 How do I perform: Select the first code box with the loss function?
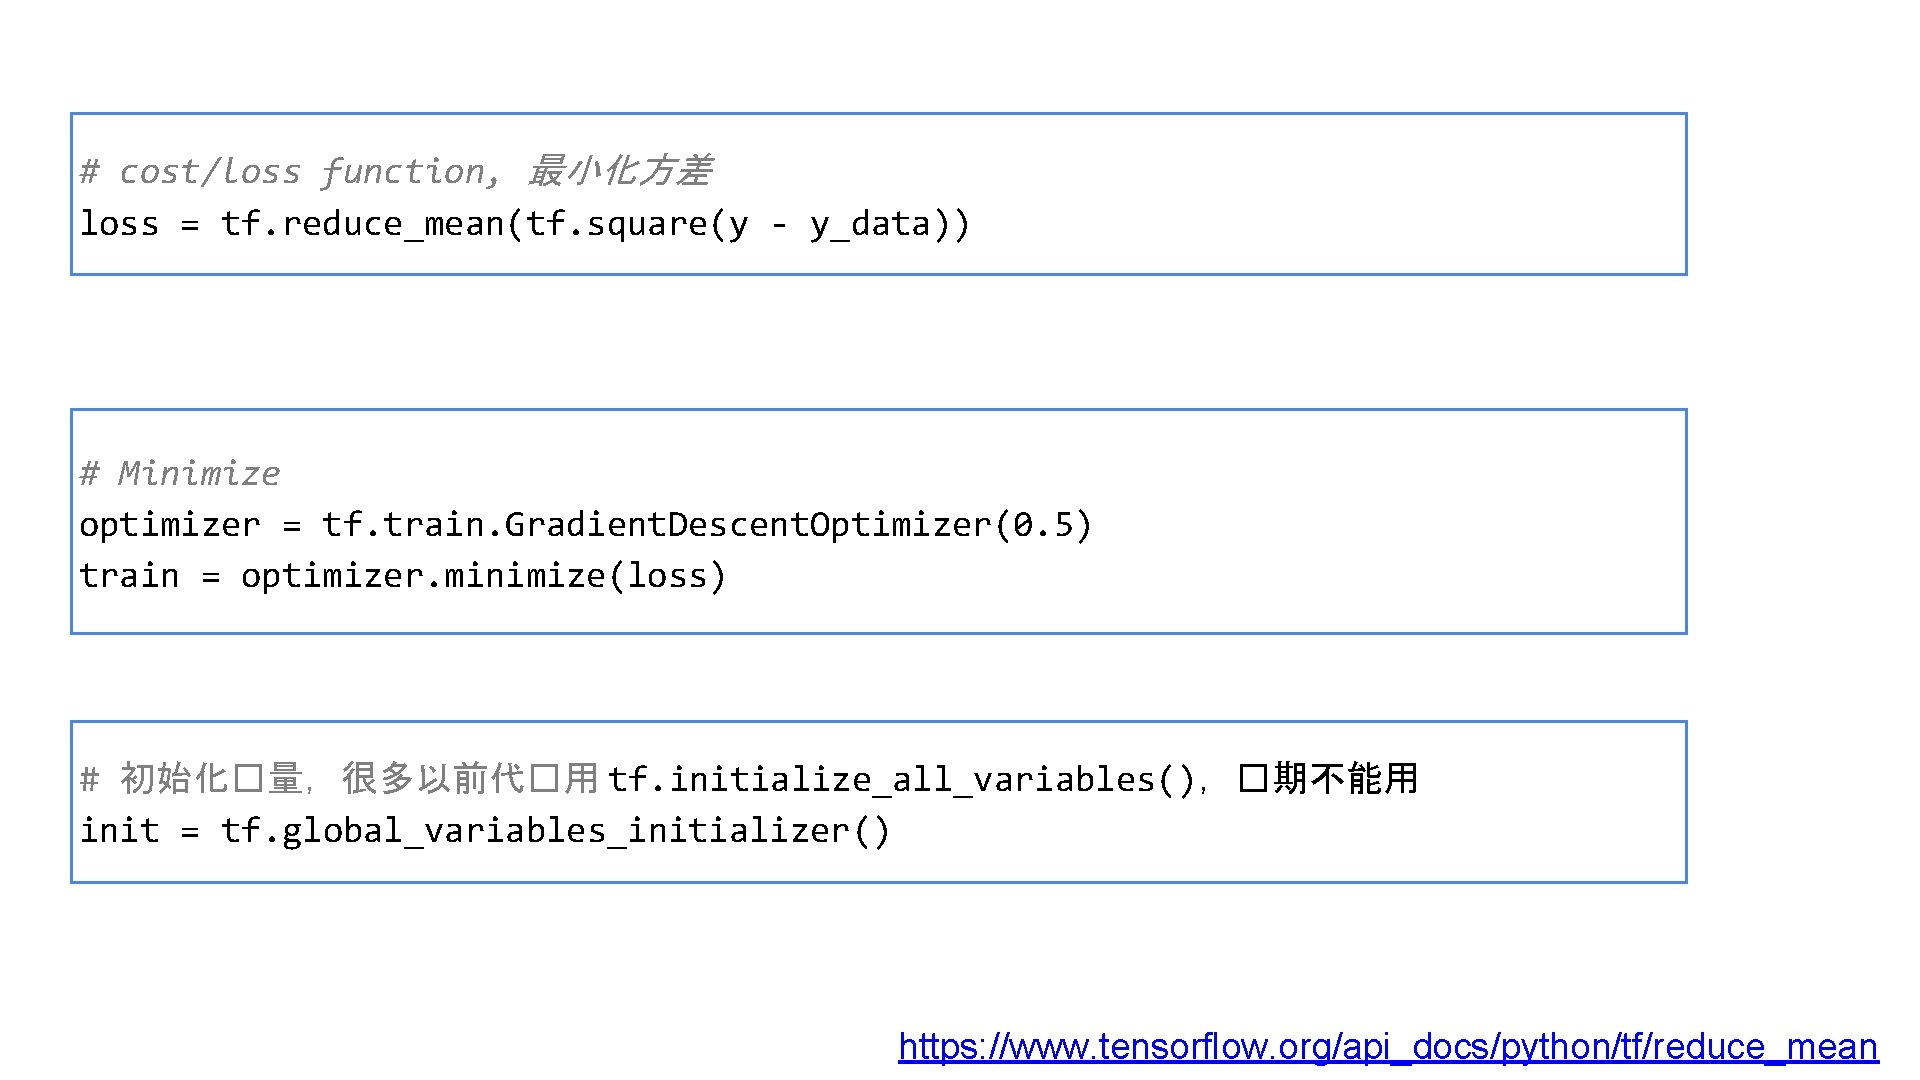pyautogui.click(x=1300, y=194)
